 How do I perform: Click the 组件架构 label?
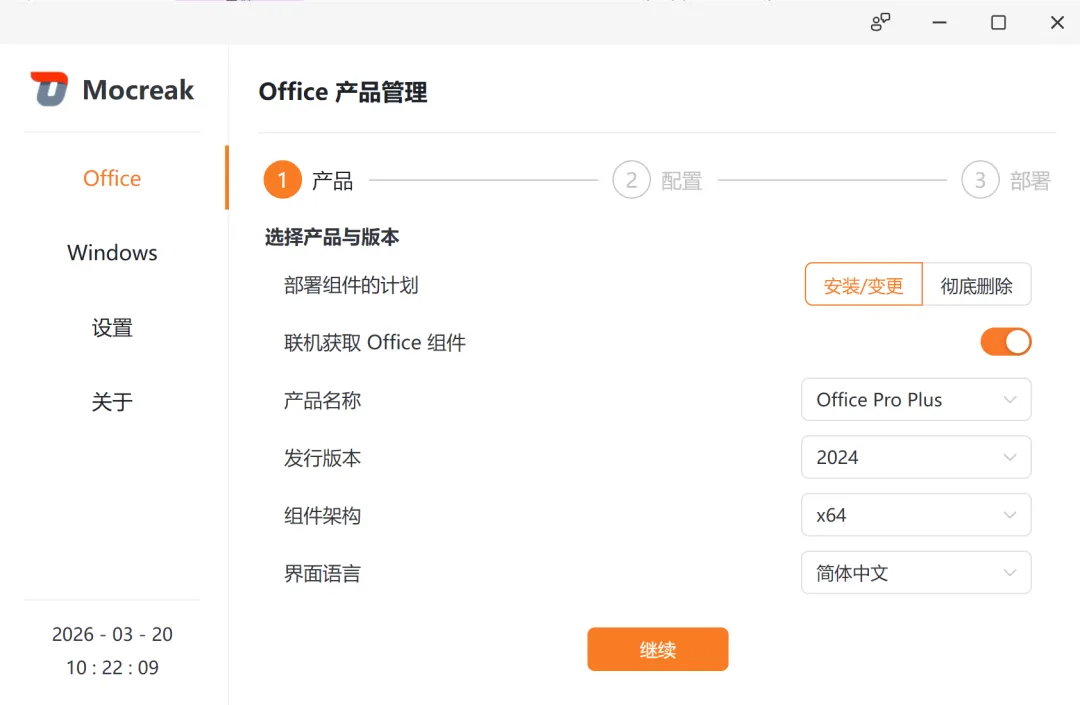pos(322,516)
